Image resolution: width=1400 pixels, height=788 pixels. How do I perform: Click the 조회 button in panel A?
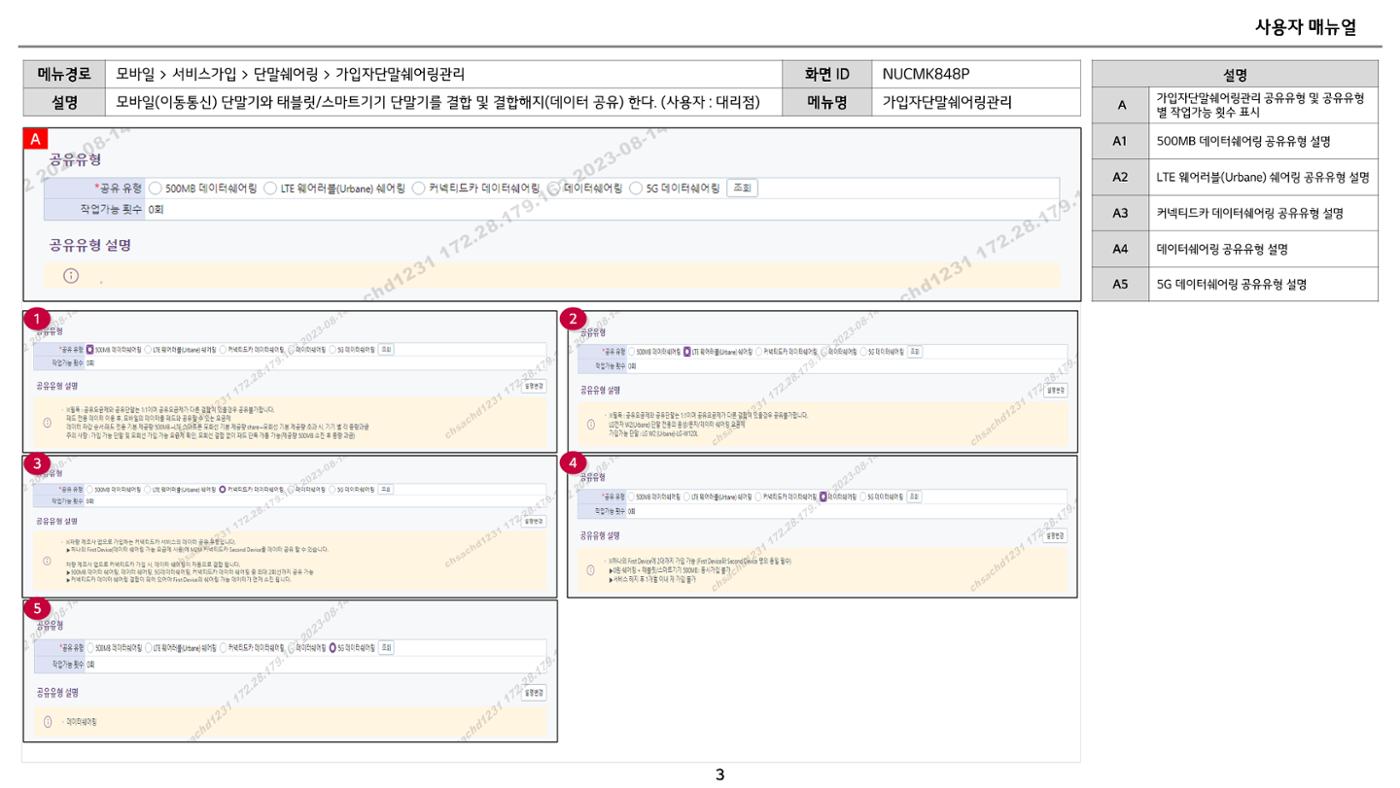point(741,188)
